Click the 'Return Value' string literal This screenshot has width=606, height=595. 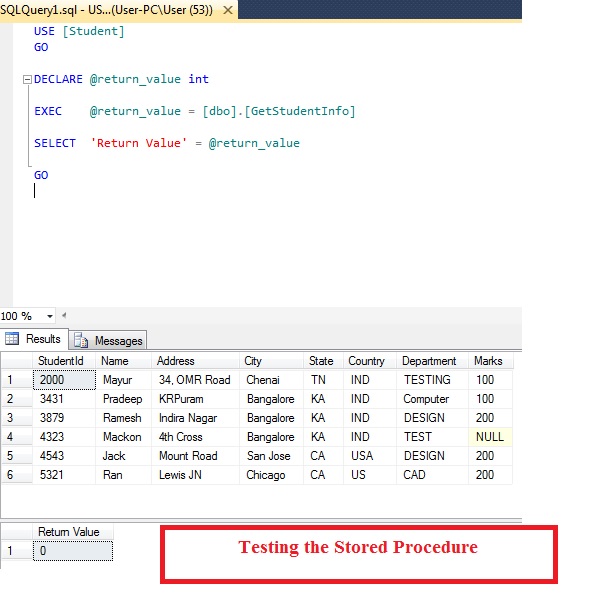[139, 143]
